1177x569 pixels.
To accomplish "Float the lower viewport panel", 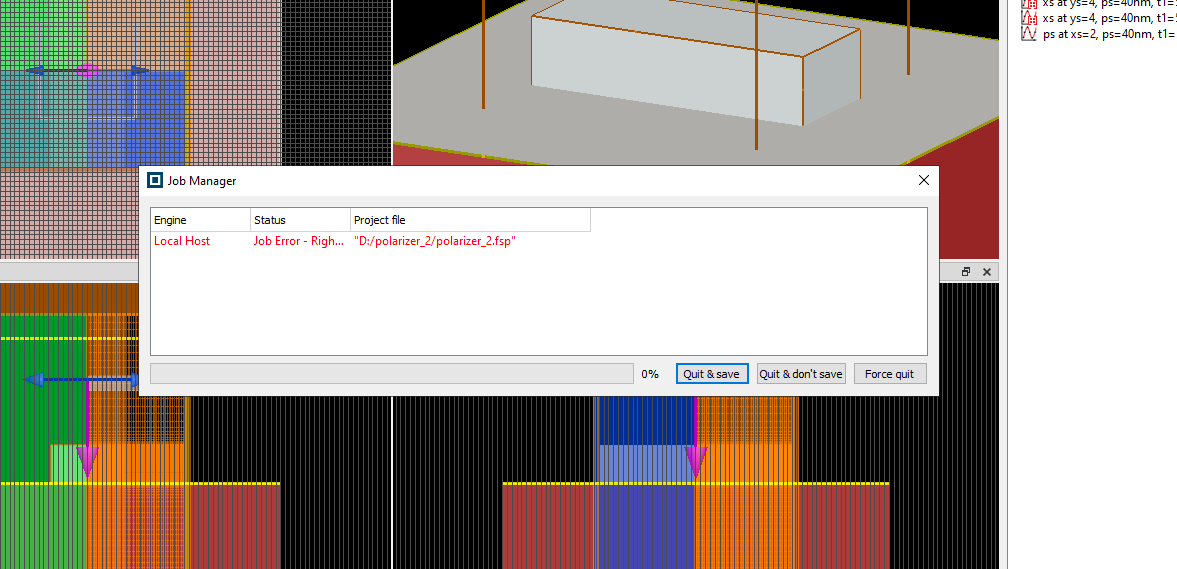I will [x=966, y=272].
